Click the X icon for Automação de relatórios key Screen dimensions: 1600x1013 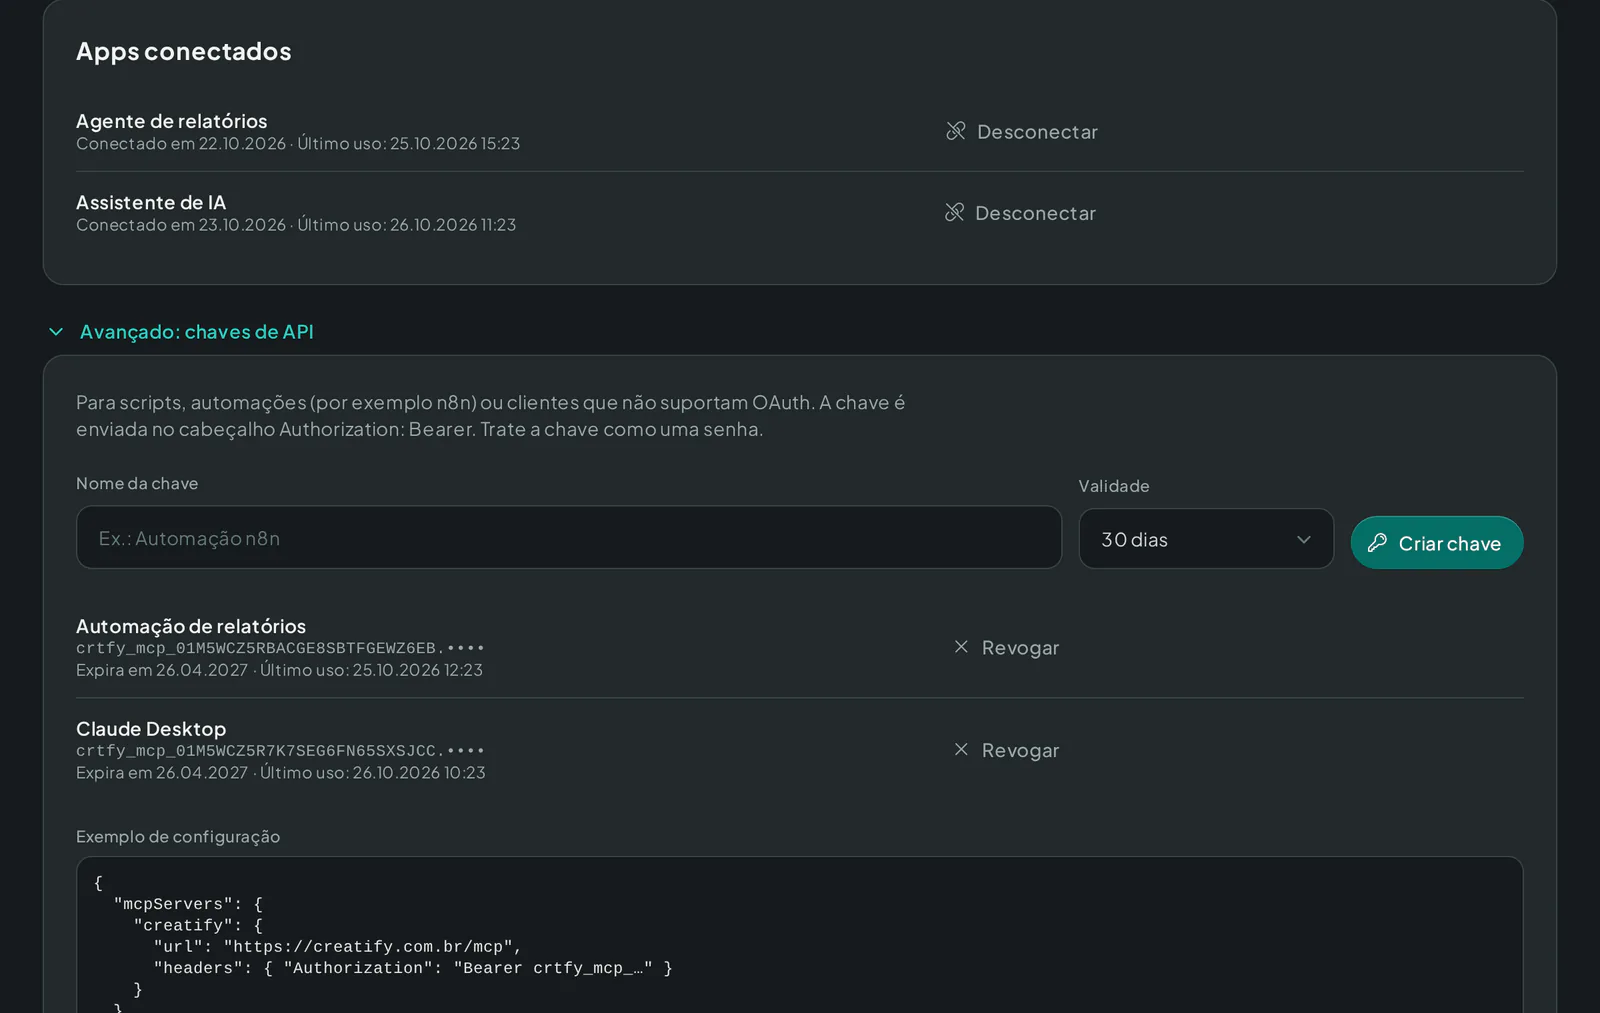[961, 647]
